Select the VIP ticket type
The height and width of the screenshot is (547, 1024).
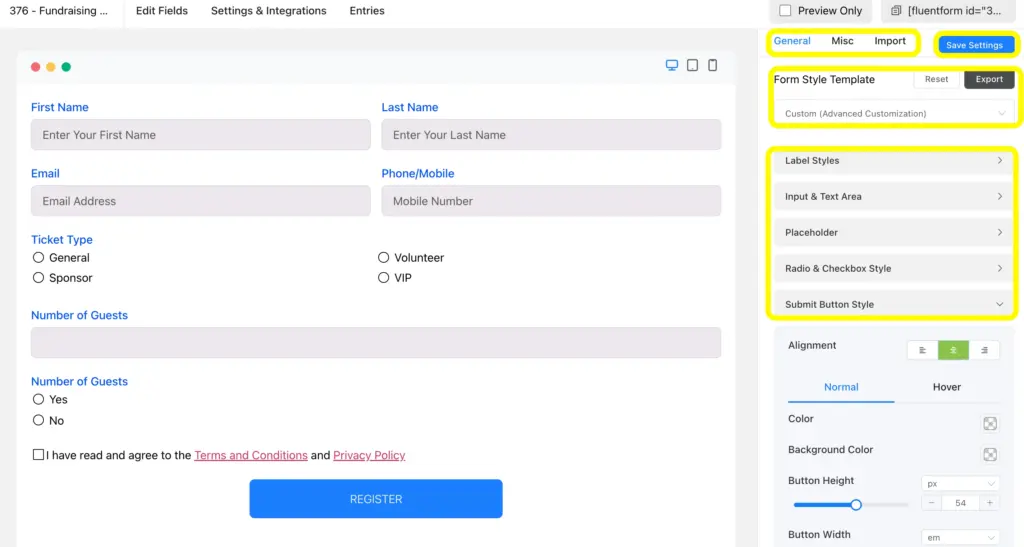(383, 277)
